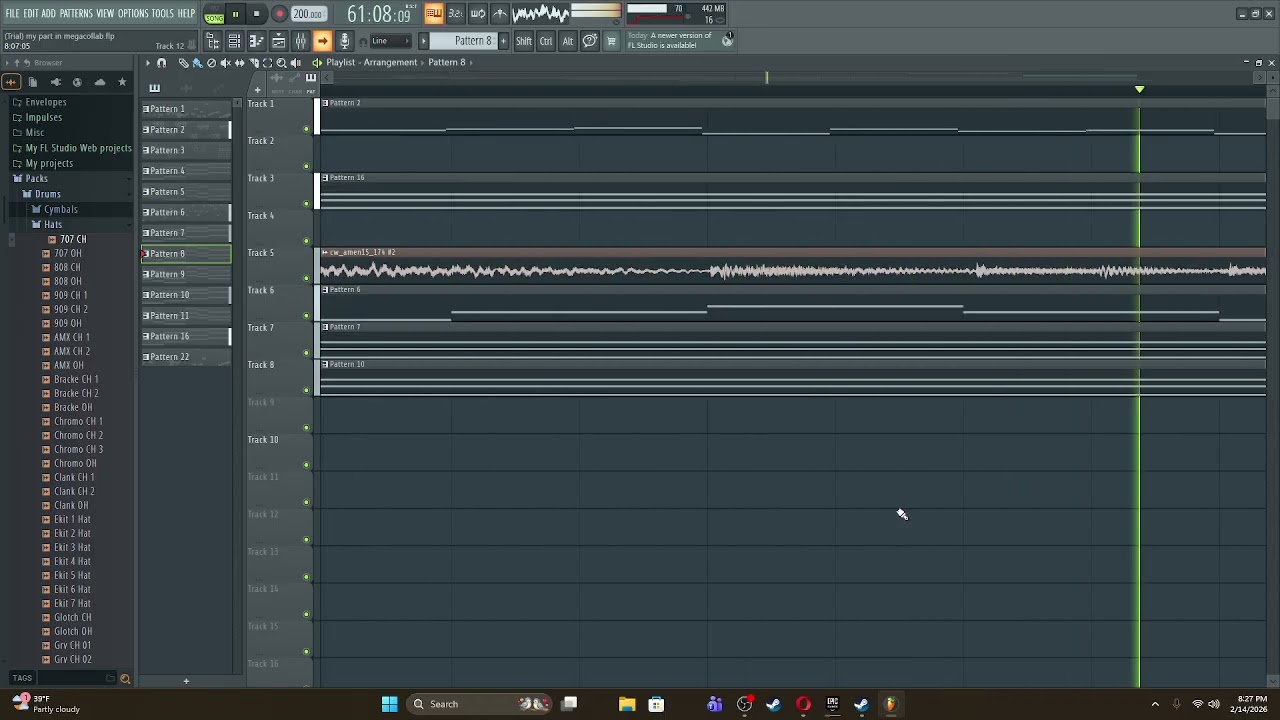The image size is (1280, 720).
Task: Open the FILE menu
Action: click(13, 13)
